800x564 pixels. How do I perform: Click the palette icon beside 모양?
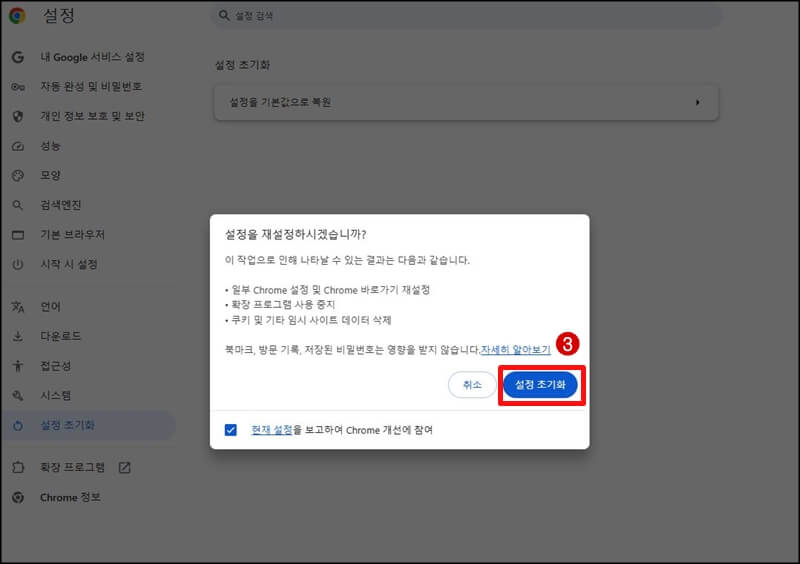click(x=18, y=176)
